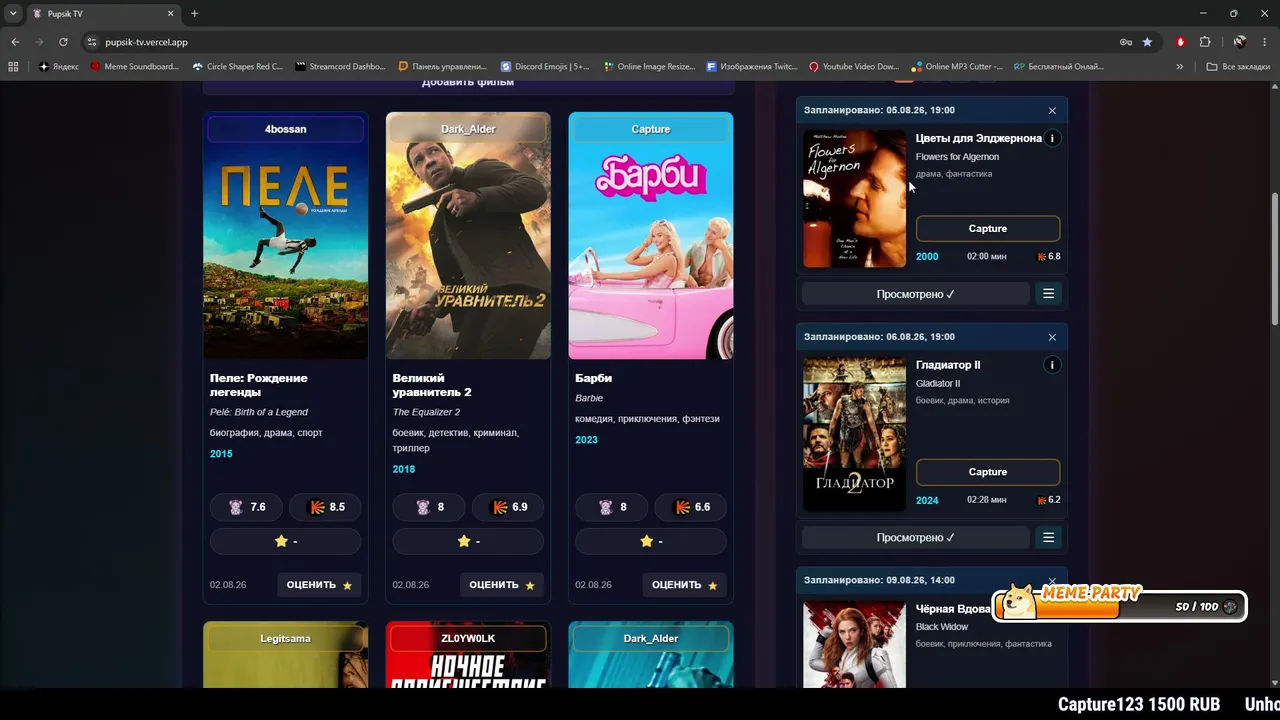Open a new browser tab

tap(194, 14)
